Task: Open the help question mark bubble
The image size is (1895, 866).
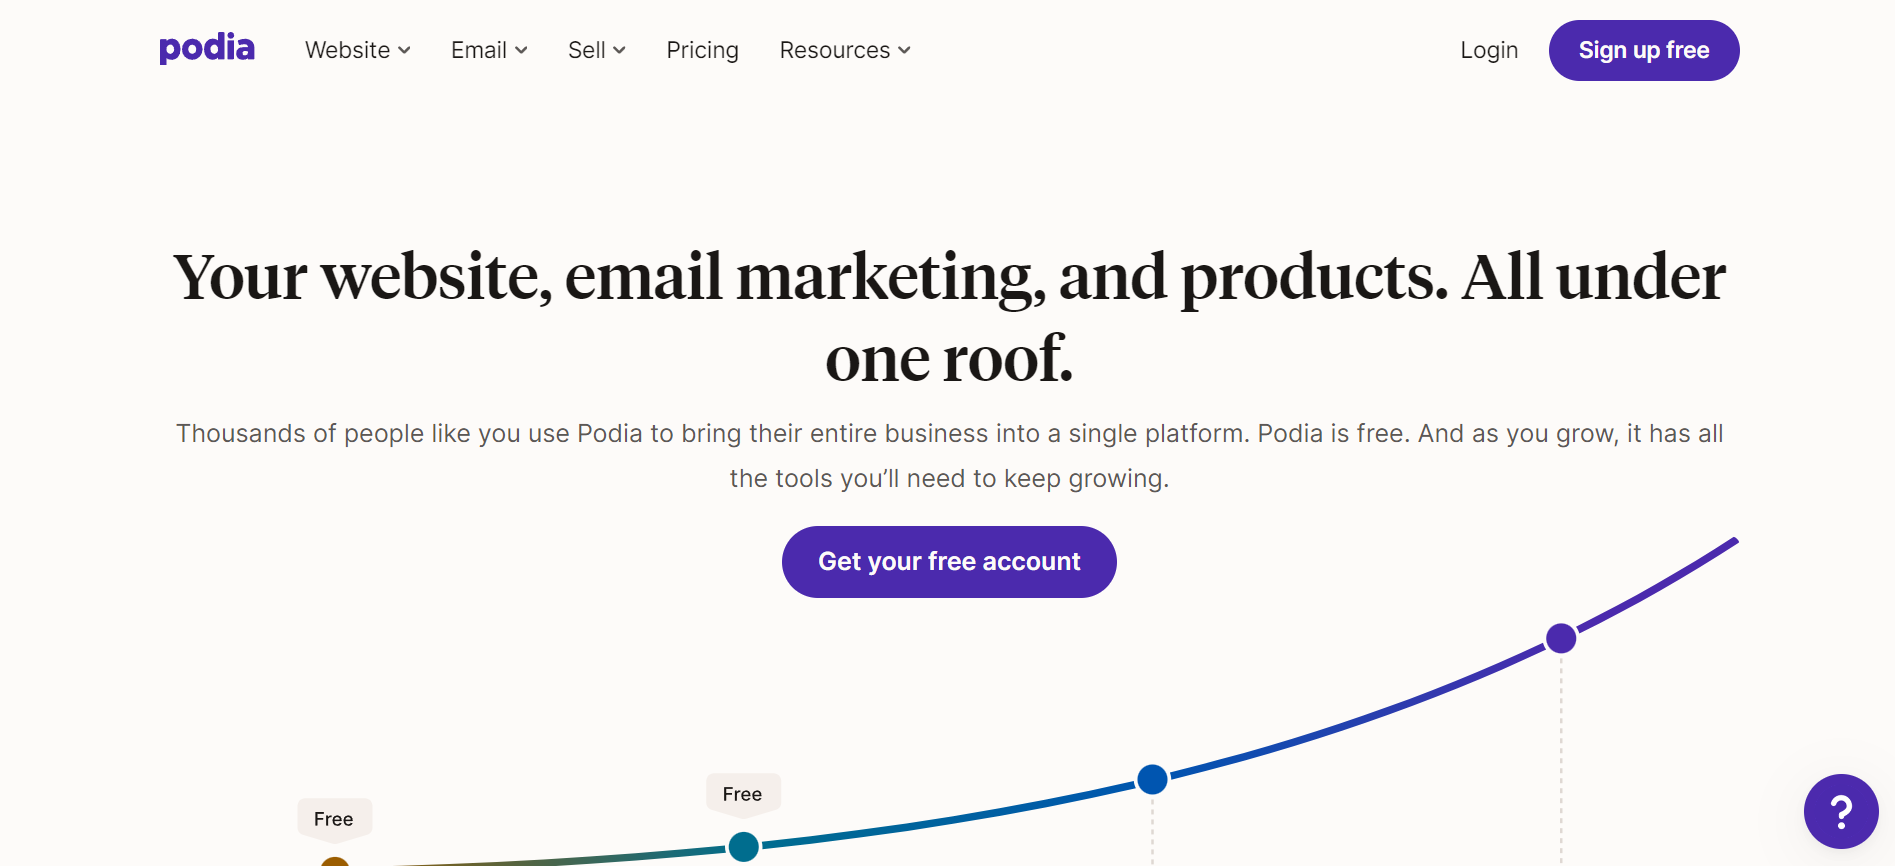Action: pyautogui.click(x=1840, y=811)
